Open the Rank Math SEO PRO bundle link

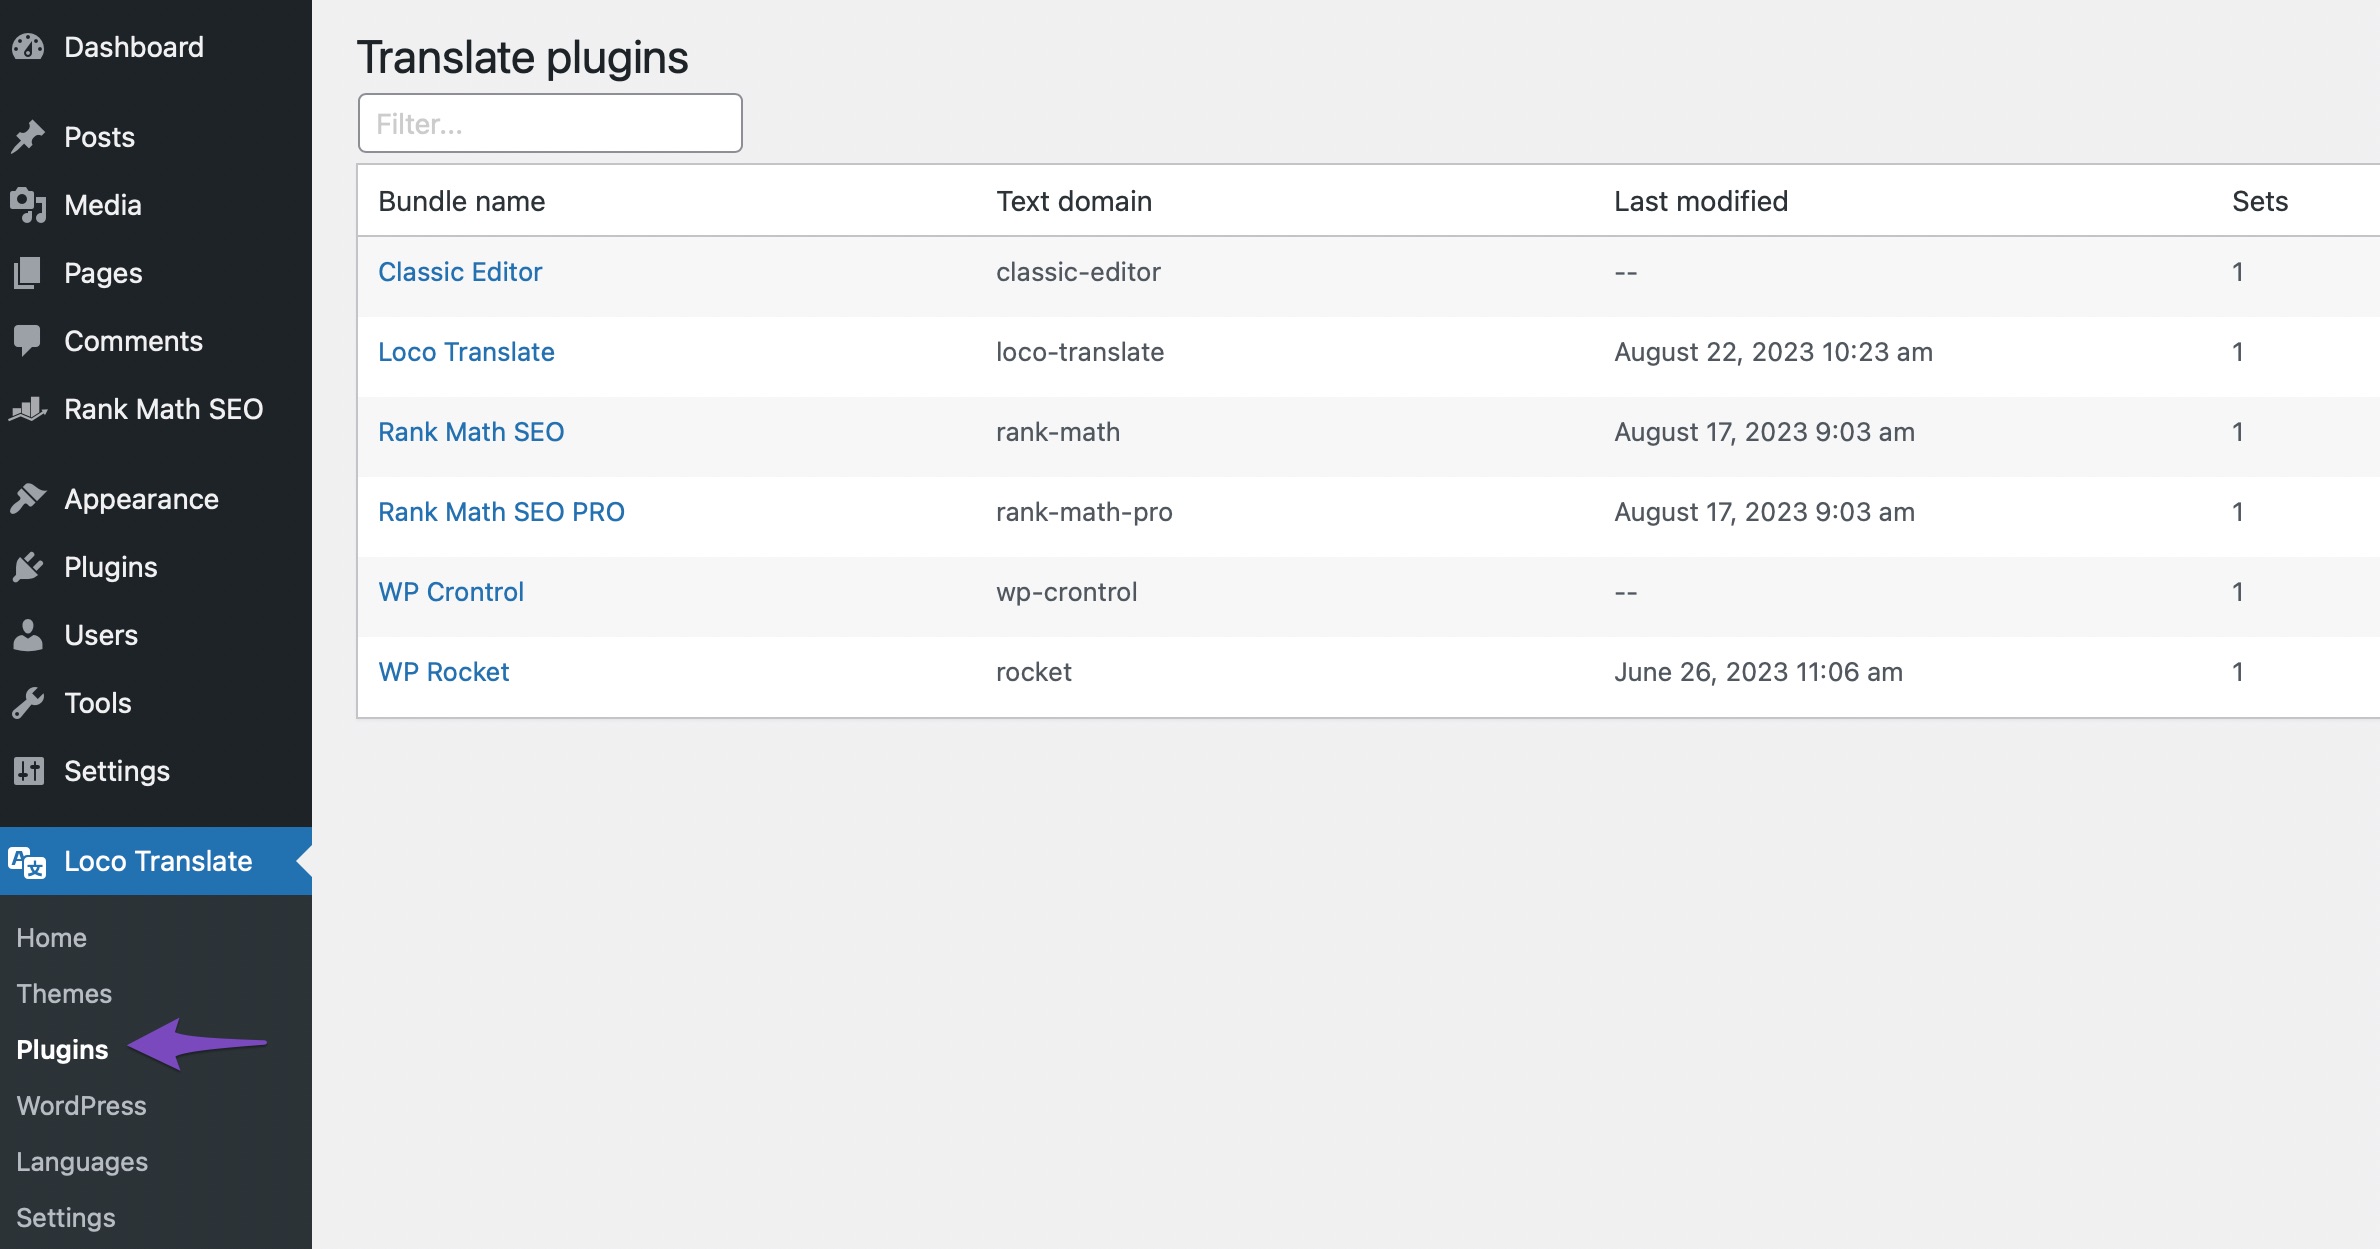click(x=501, y=512)
